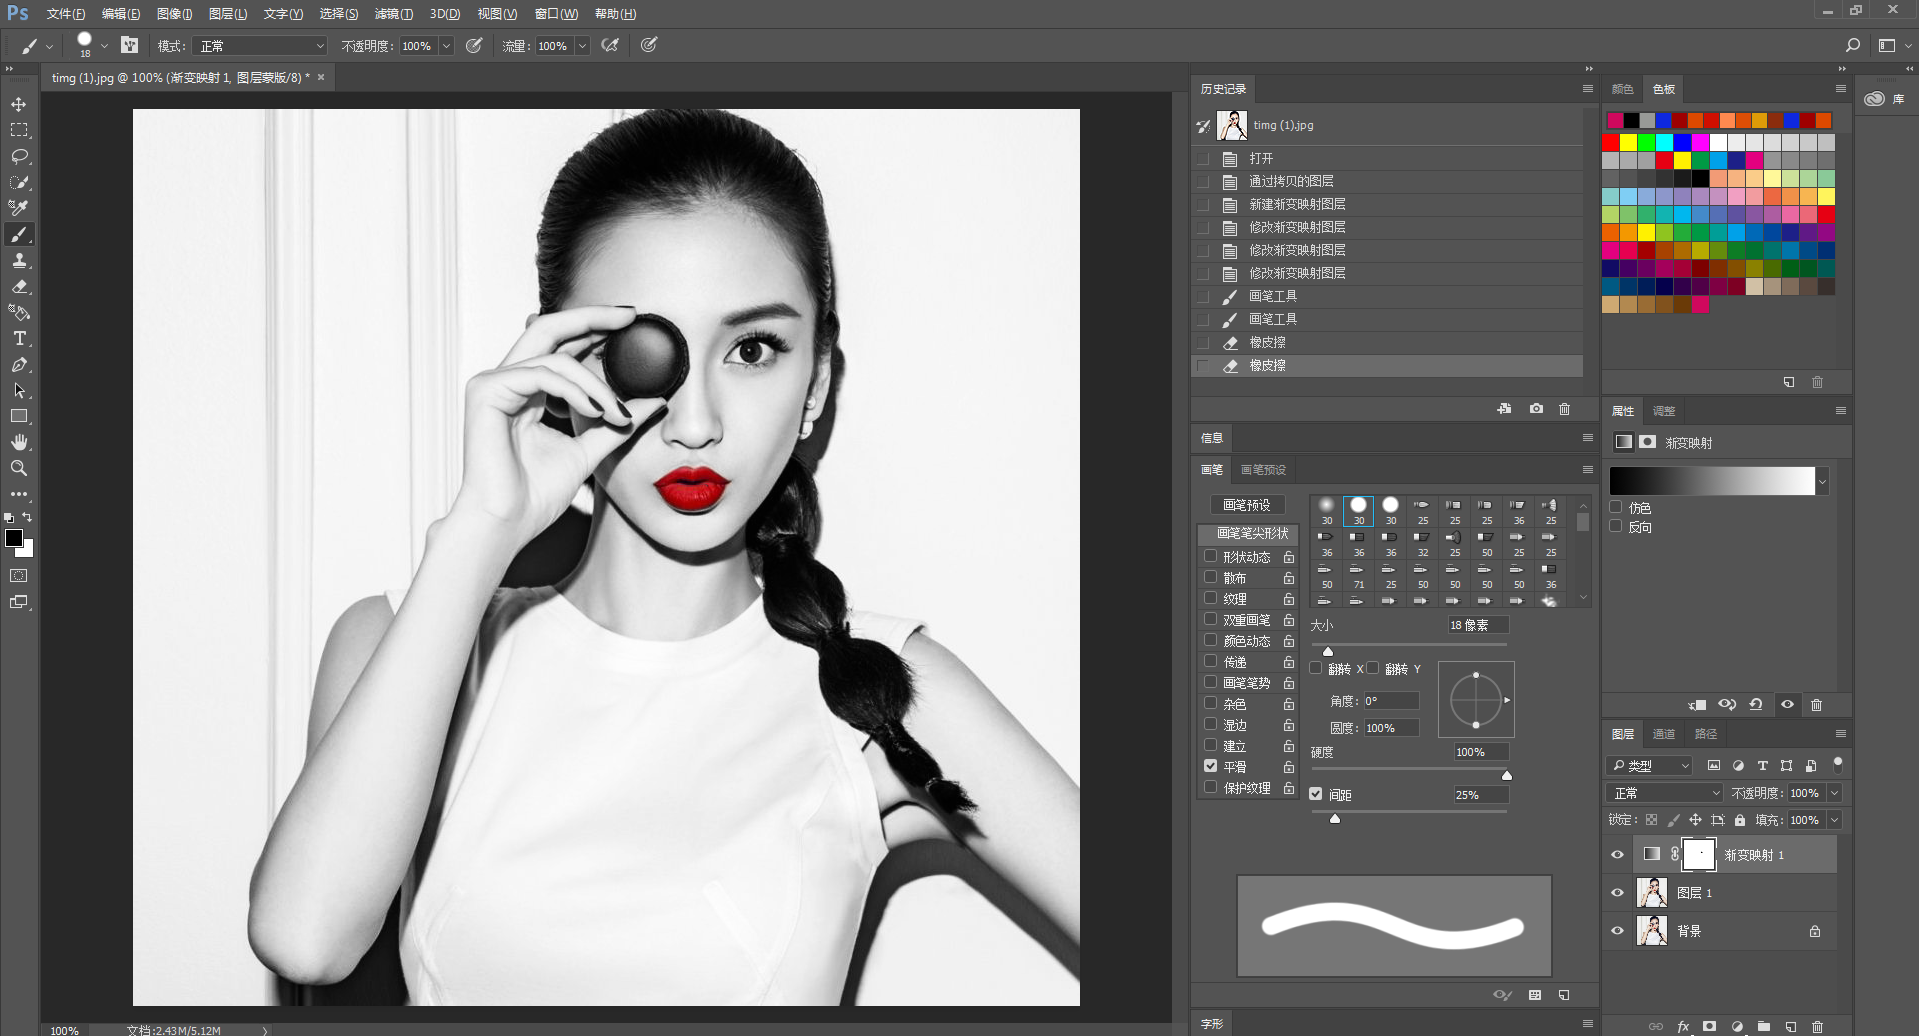Select the Move tool
Viewport: 1919px width, 1036px height.
coord(19,104)
